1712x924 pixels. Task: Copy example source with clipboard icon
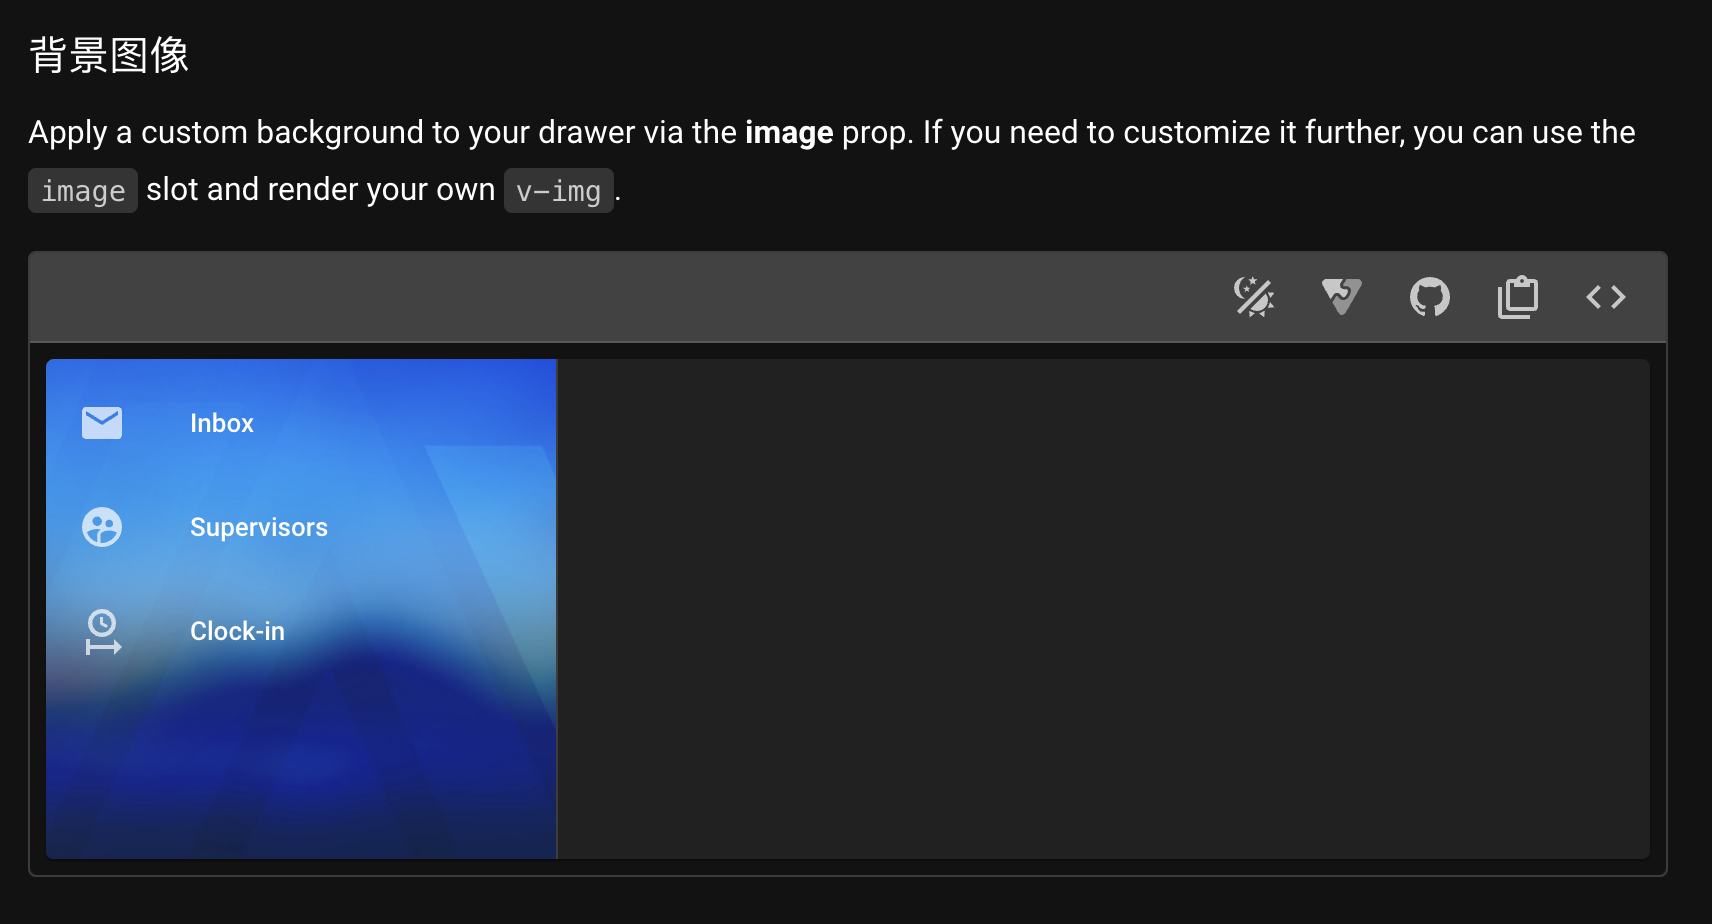(x=1517, y=297)
